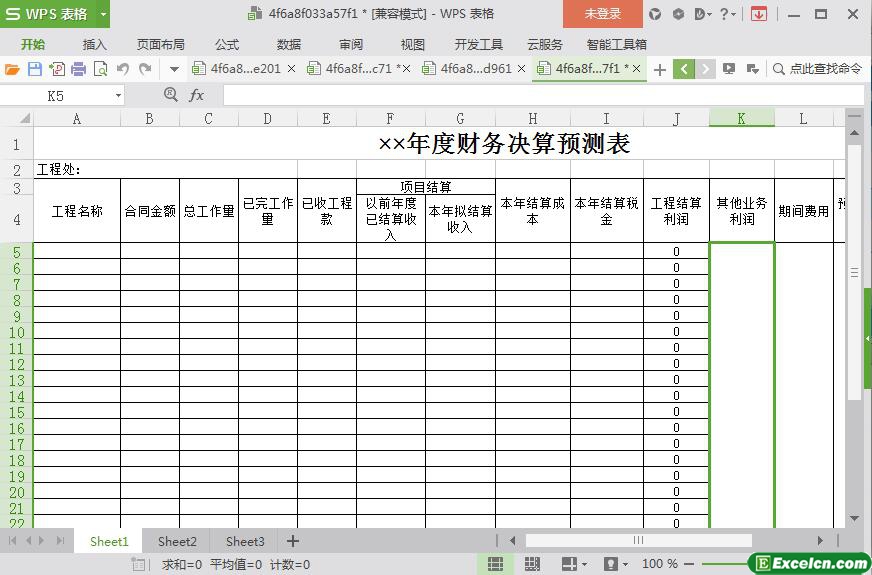Add a new sheet with plus button
This screenshot has width=872, height=575.
pos(293,541)
